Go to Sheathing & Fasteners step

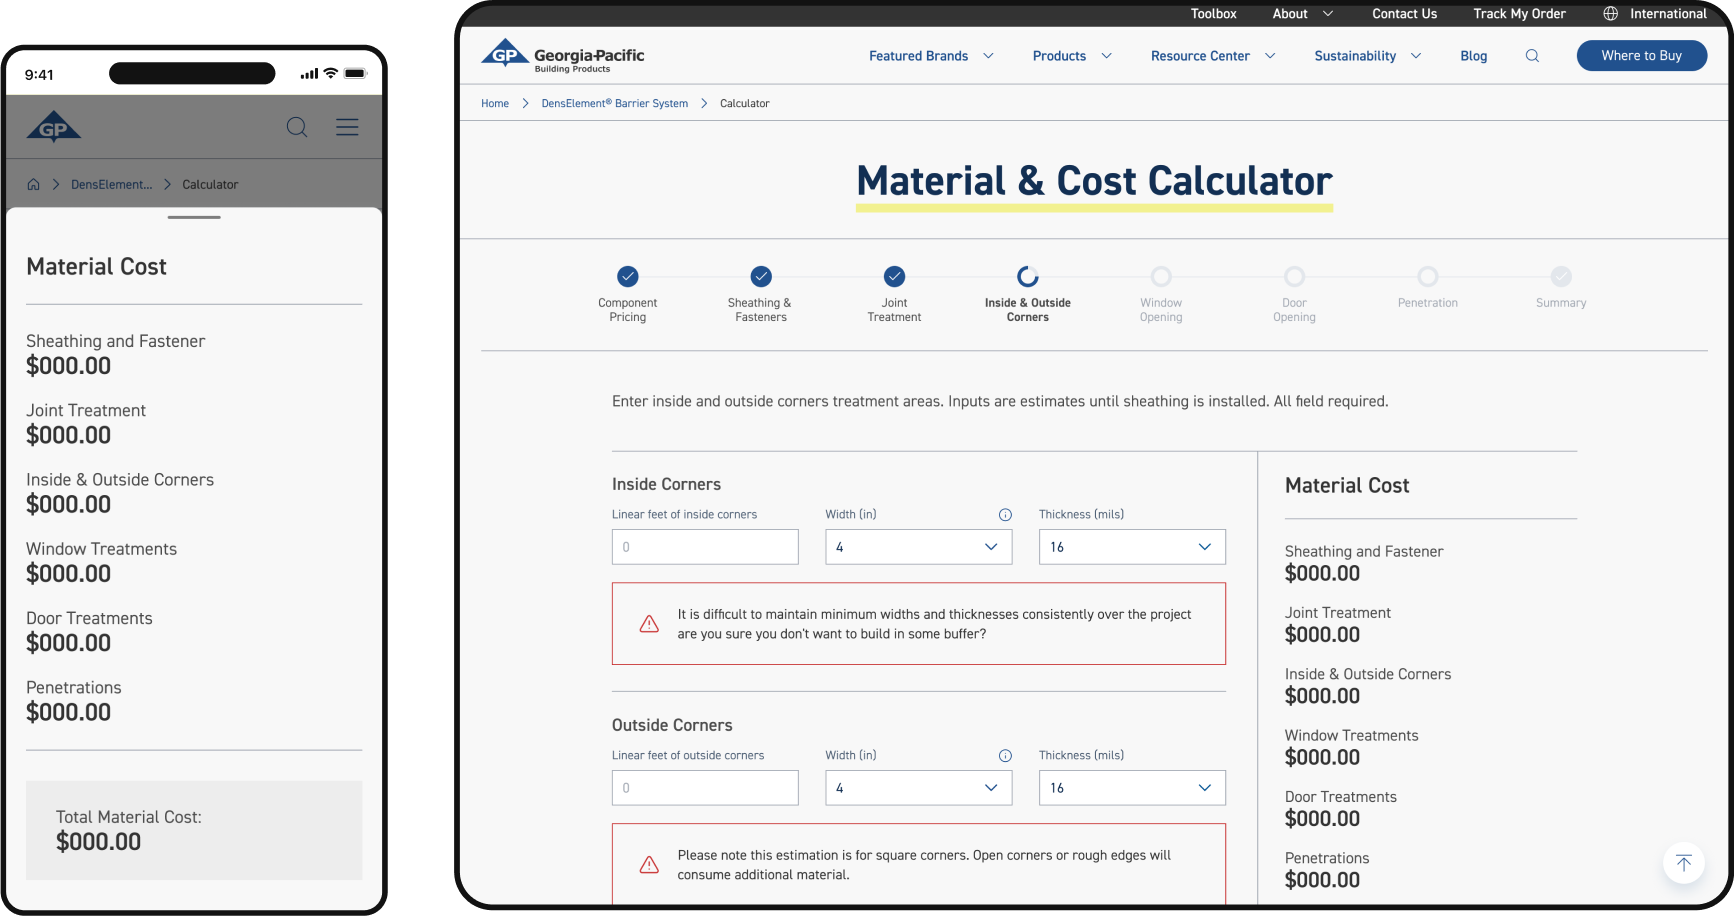761,294
